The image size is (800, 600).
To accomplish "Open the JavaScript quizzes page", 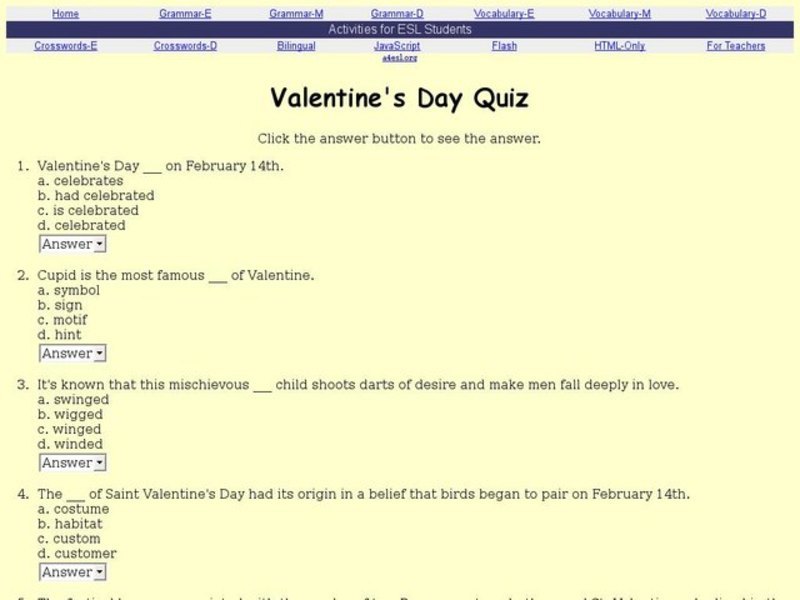I will pyautogui.click(x=399, y=45).
